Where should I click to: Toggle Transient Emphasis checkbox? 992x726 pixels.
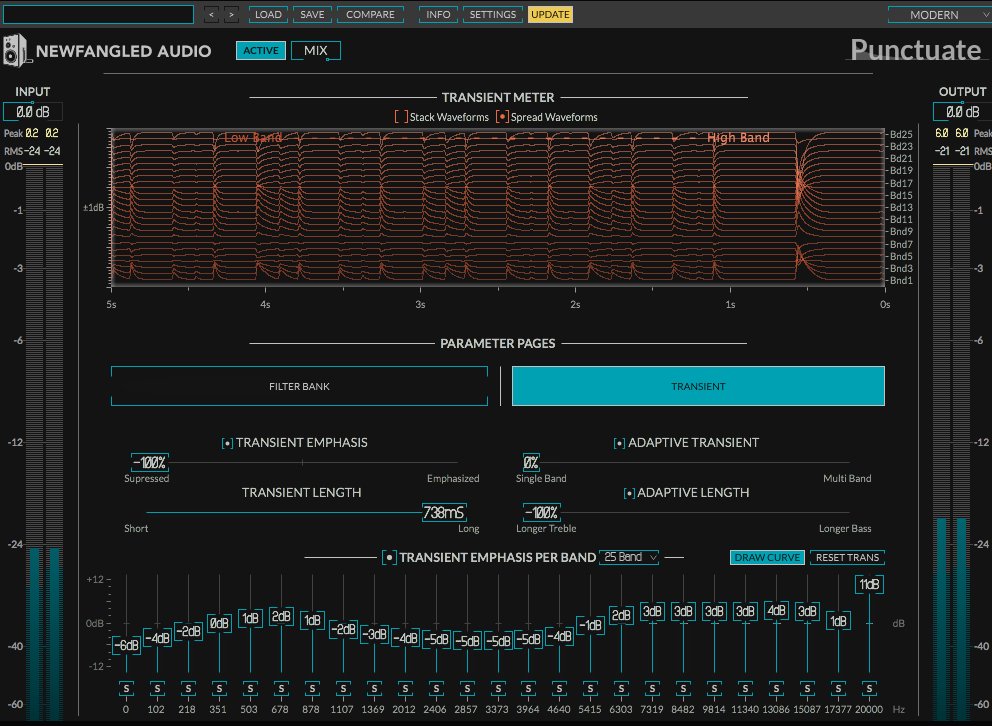[x=228, y=443]
